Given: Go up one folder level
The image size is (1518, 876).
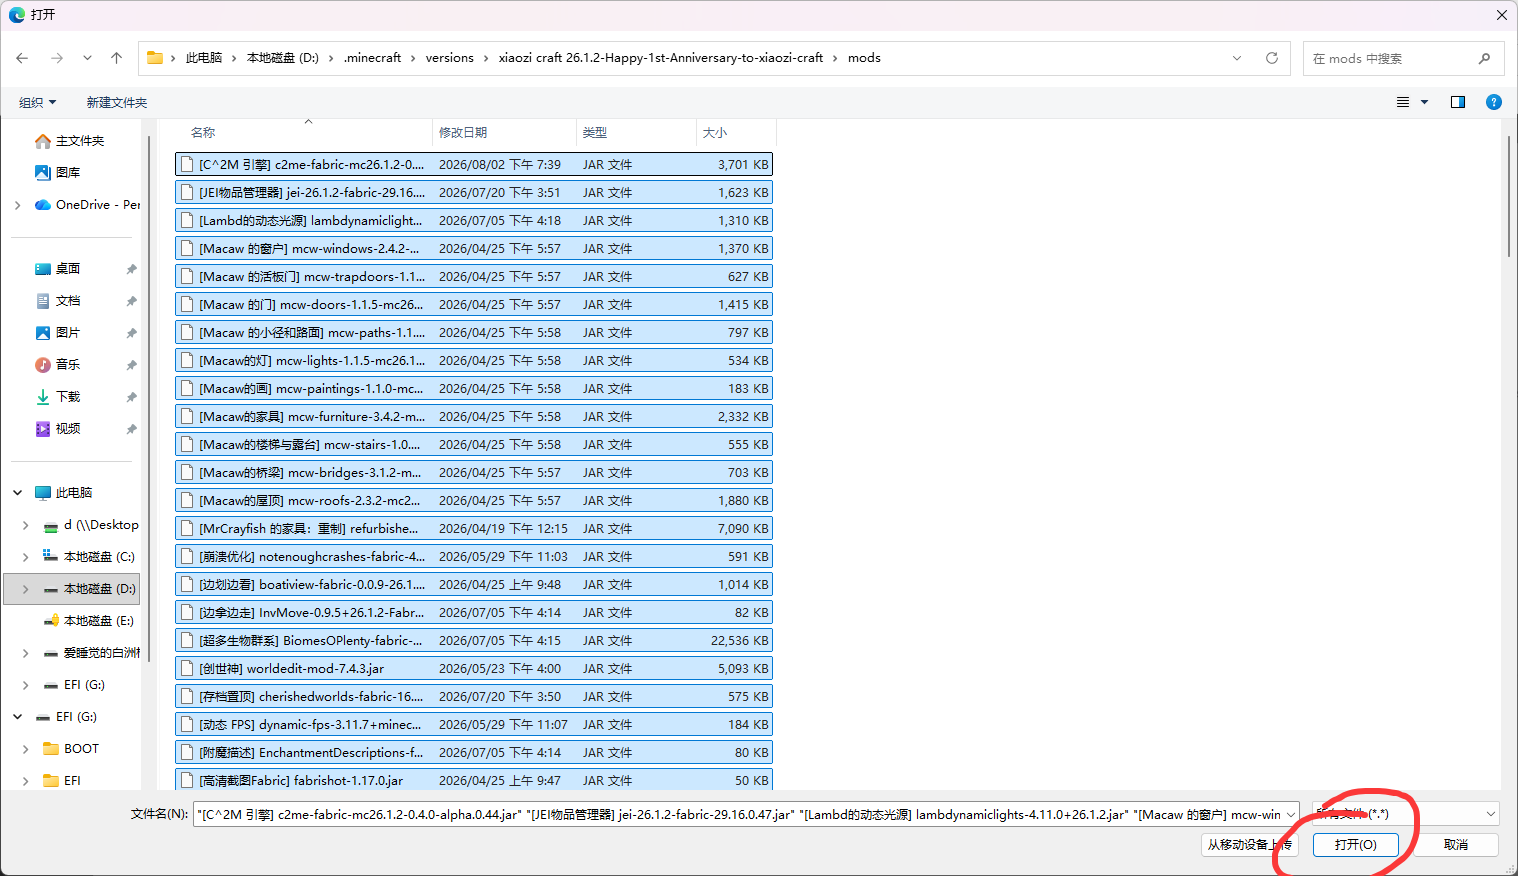Looking at the screenshot, I should 116,58.
